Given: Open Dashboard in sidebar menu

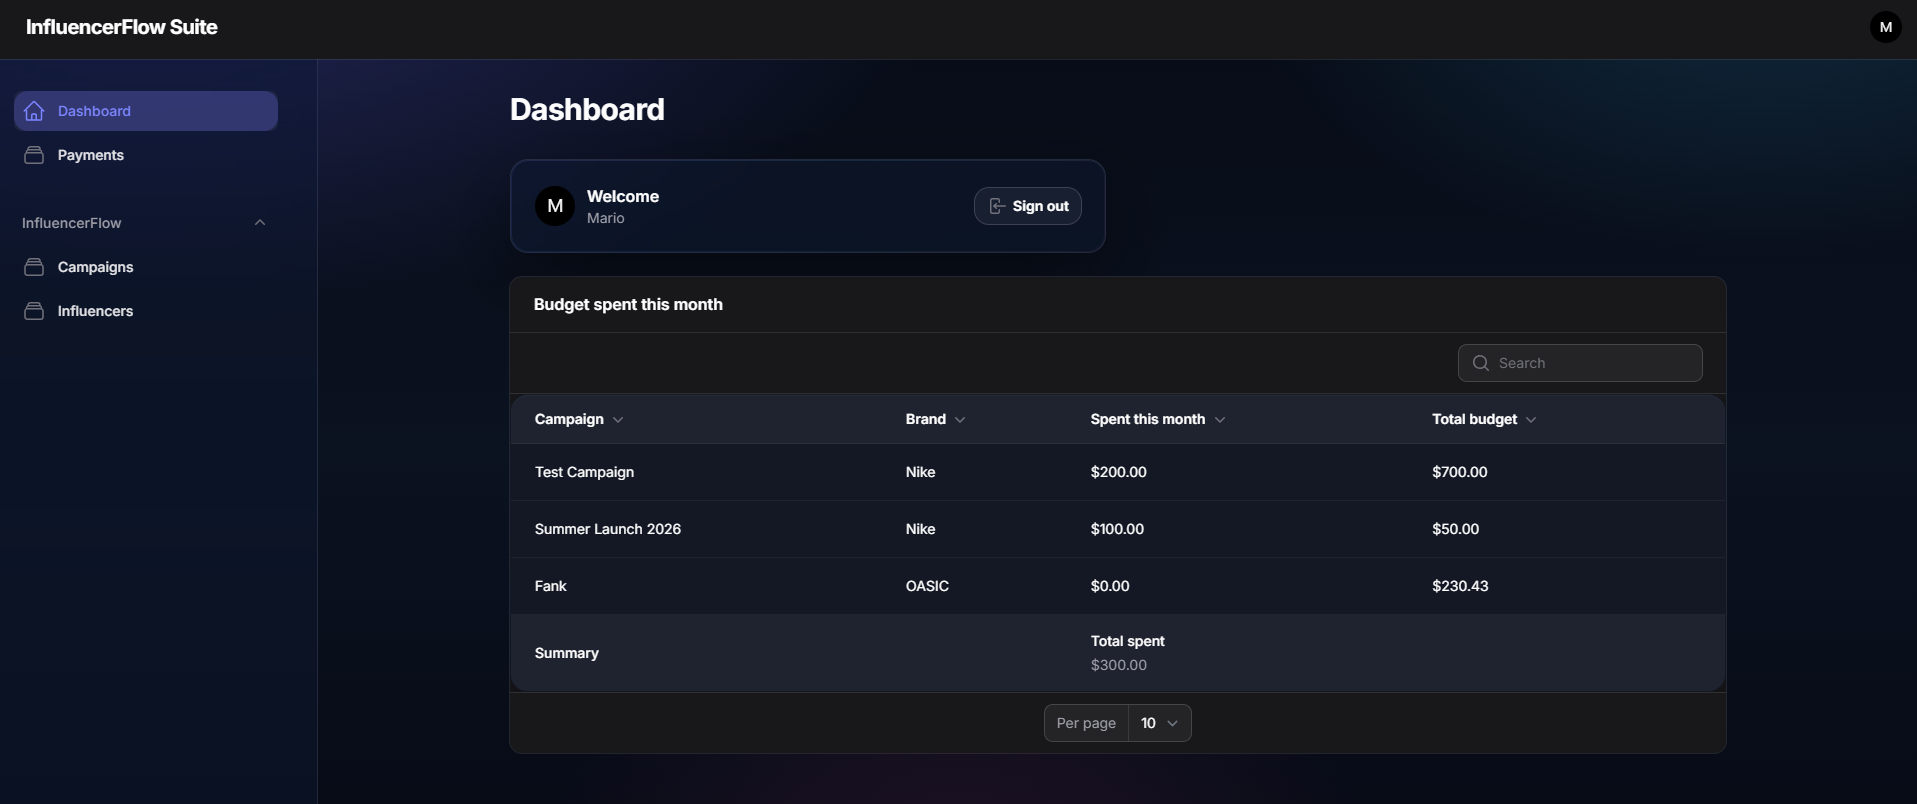Looking at the screenshot, I should tap(146, 111).
